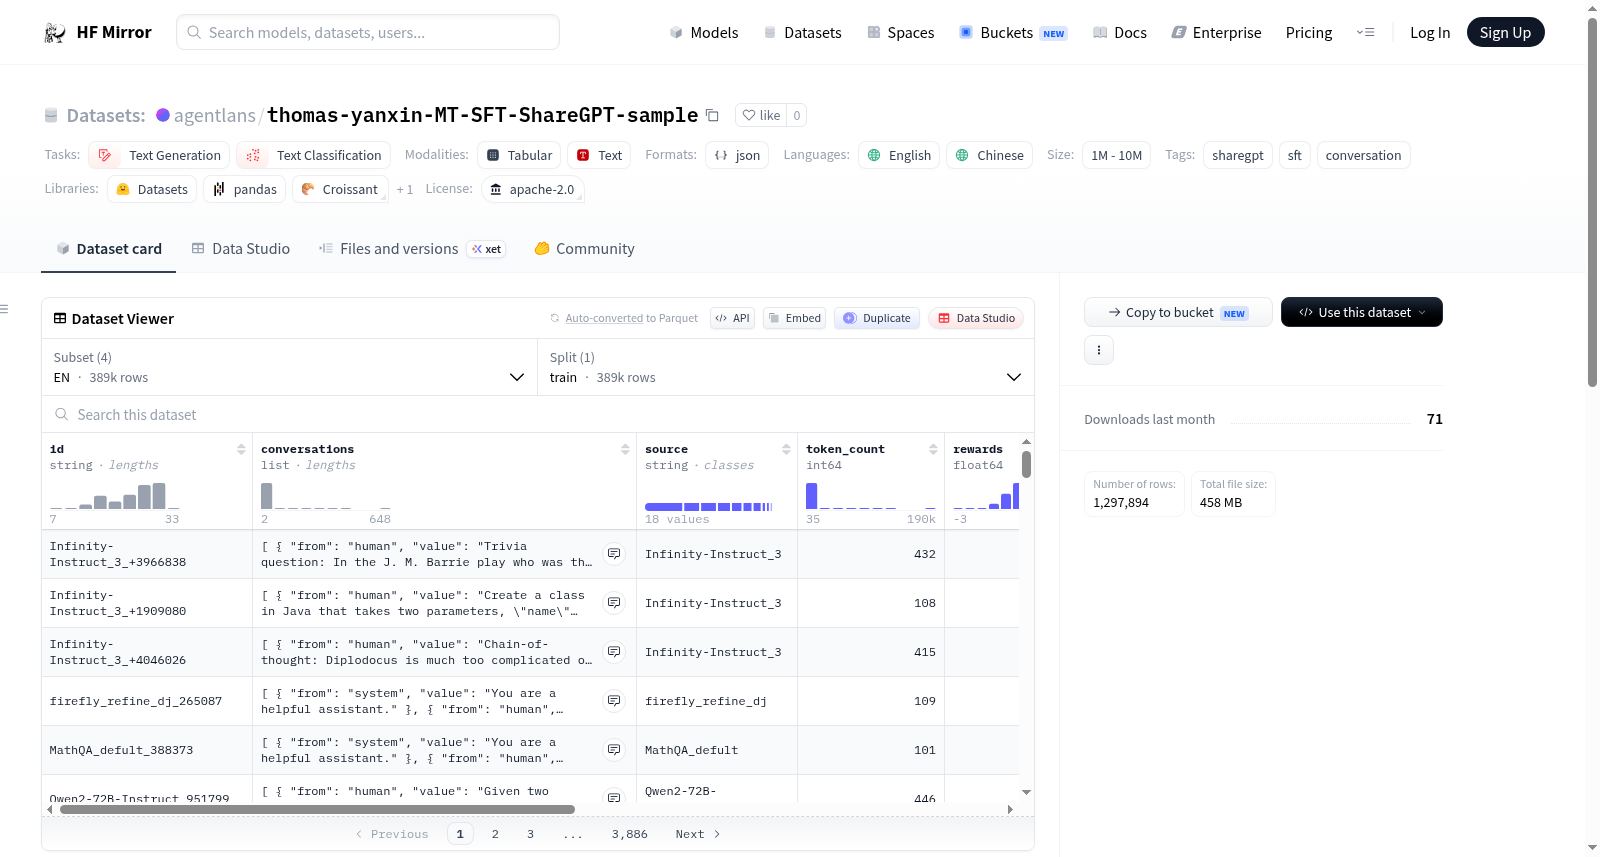
Task: Open Docs in navigation
Action: coord(1119,33)
